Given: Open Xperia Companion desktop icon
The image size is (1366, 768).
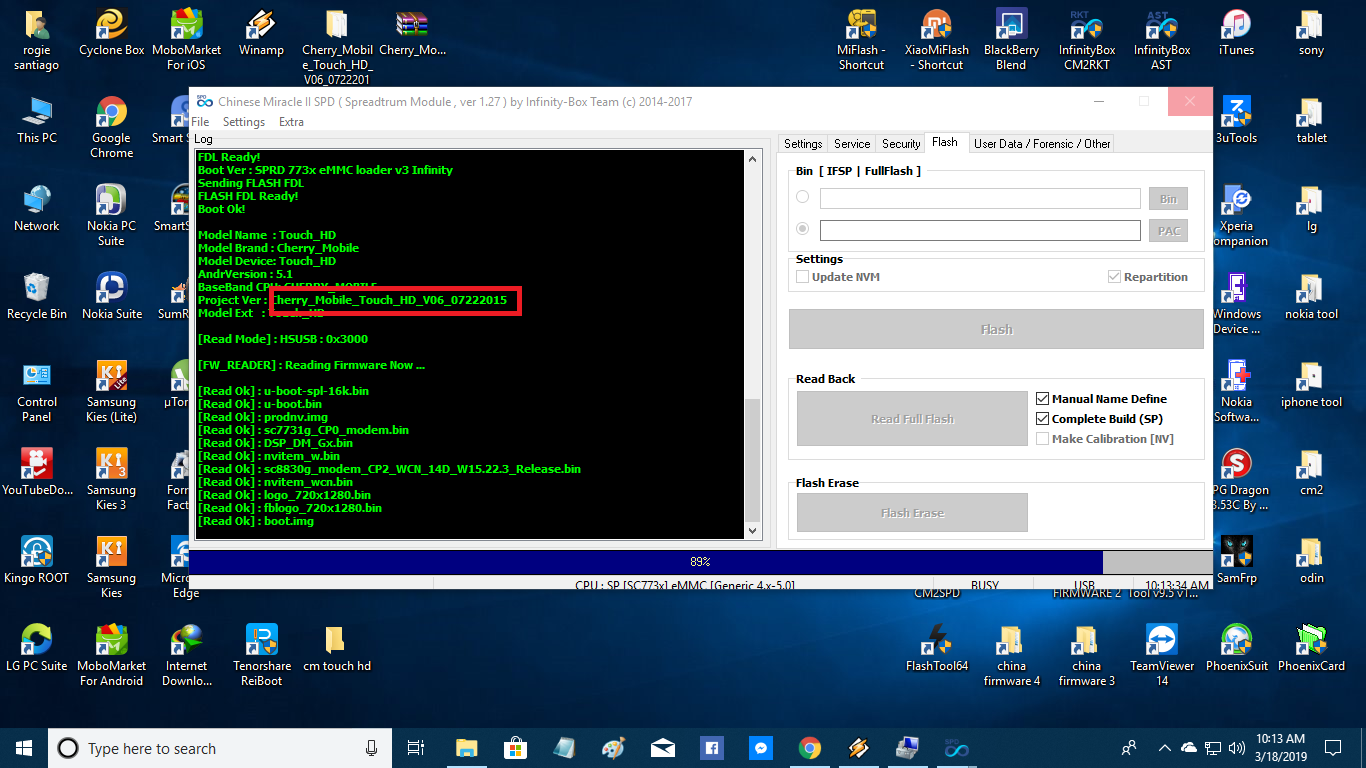Looking at the screenshot, I should click(x=1238, y=216).
